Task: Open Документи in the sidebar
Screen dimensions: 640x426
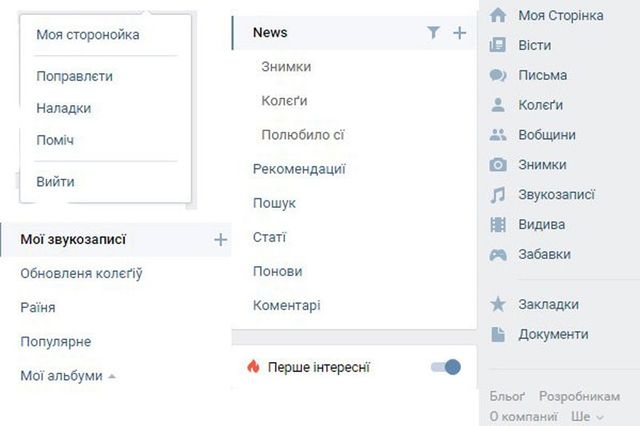Action: 553,334
